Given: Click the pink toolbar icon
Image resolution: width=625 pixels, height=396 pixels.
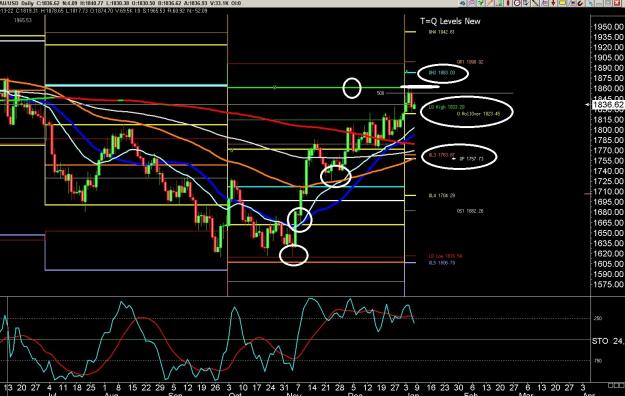Looking at the screenshot, I should click(472, 3).
